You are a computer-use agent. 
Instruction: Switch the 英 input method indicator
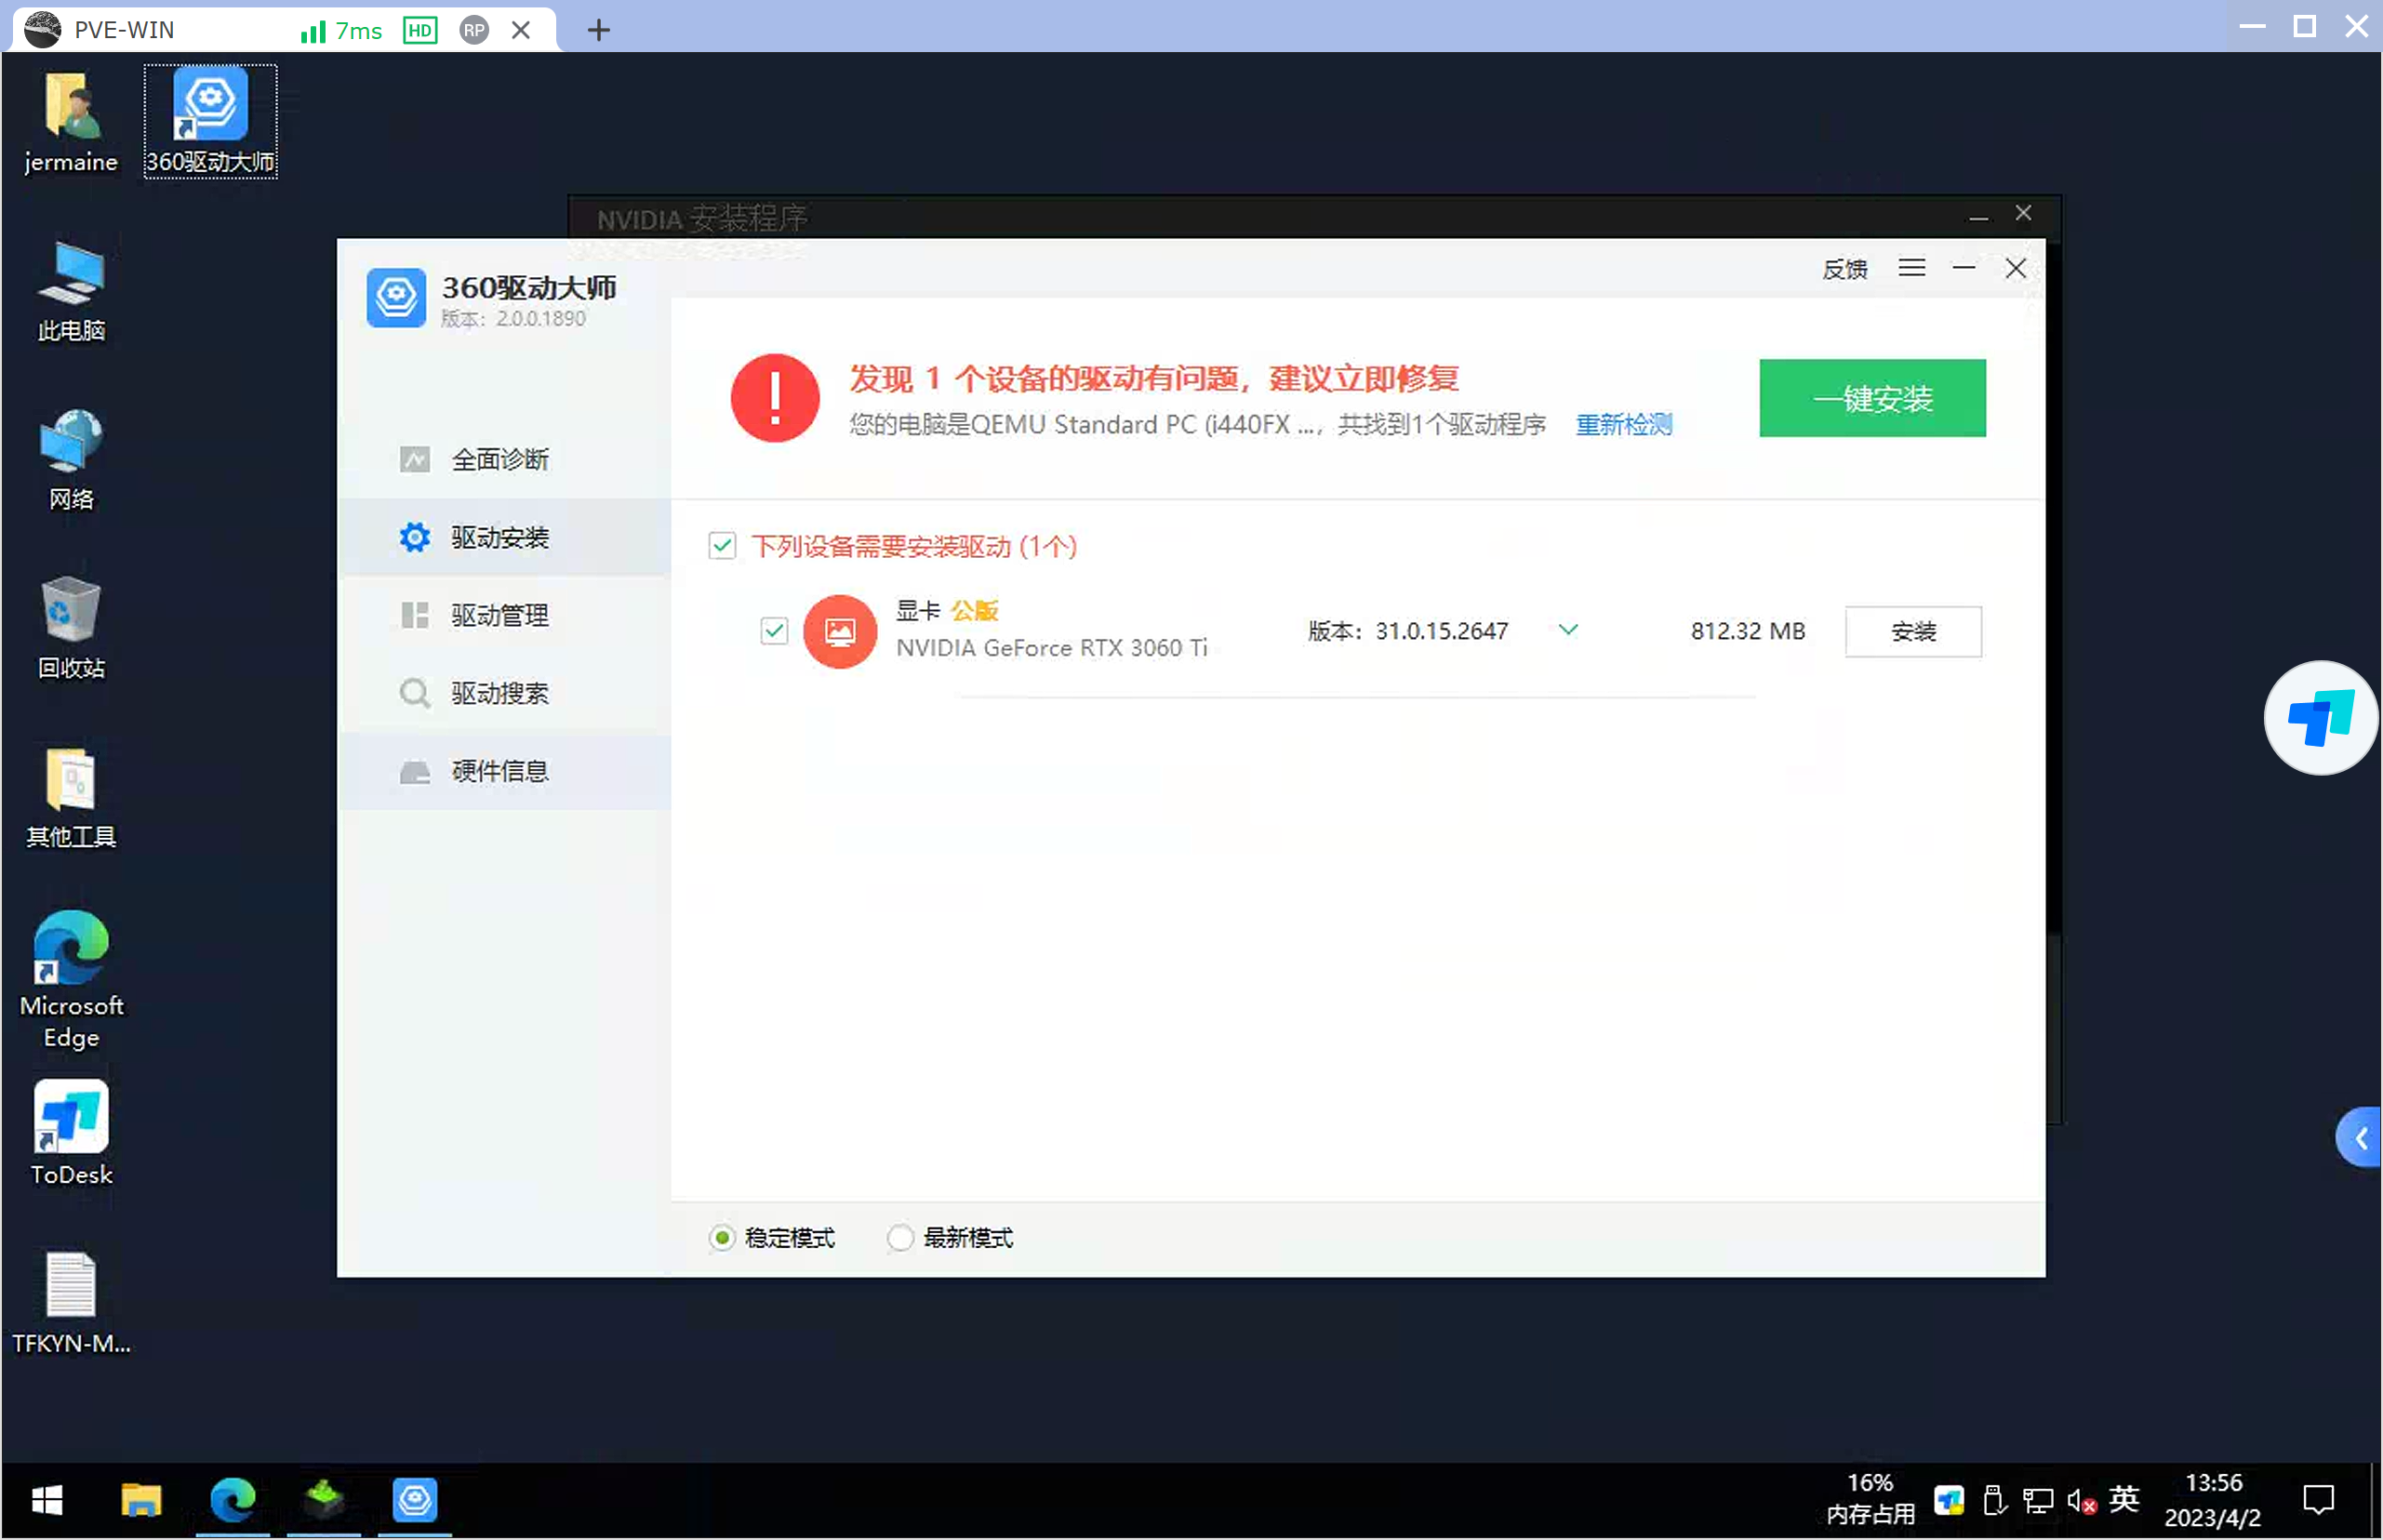click(2124, 1499)
